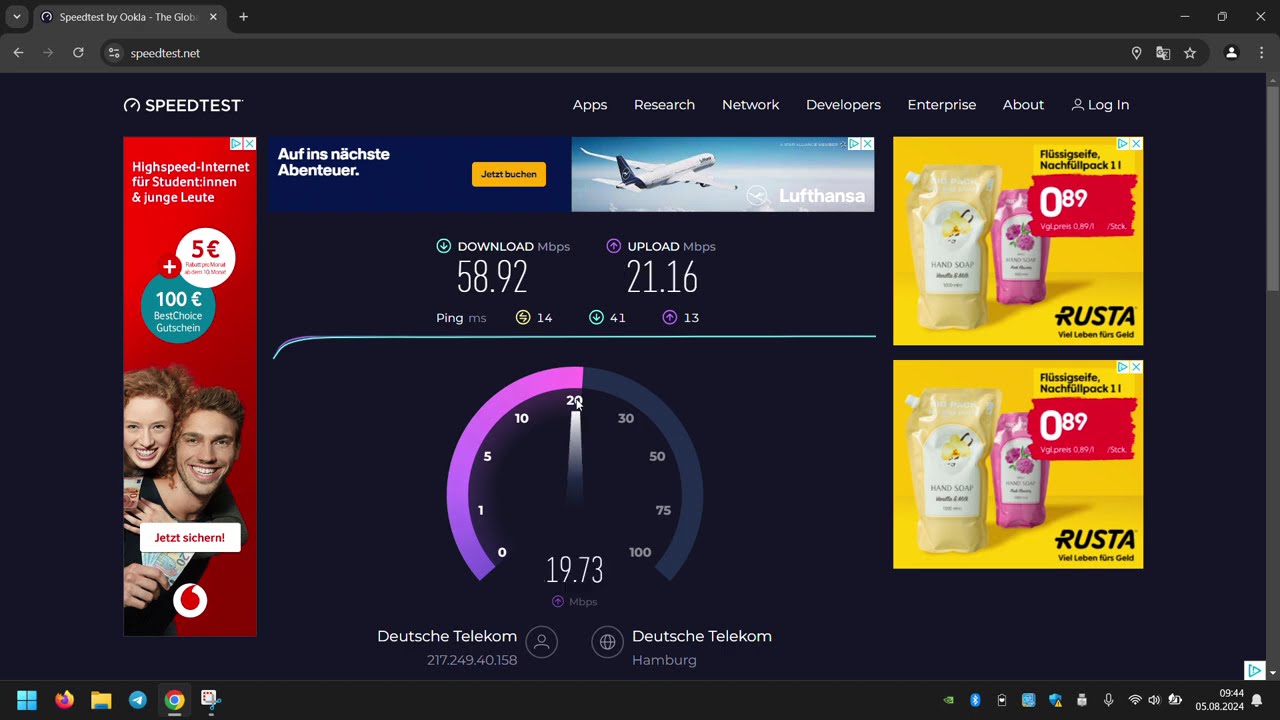The width and height of the screenshot is (1280, 720).
Task: Click the translate page icon
Action: click(1163, 53)
